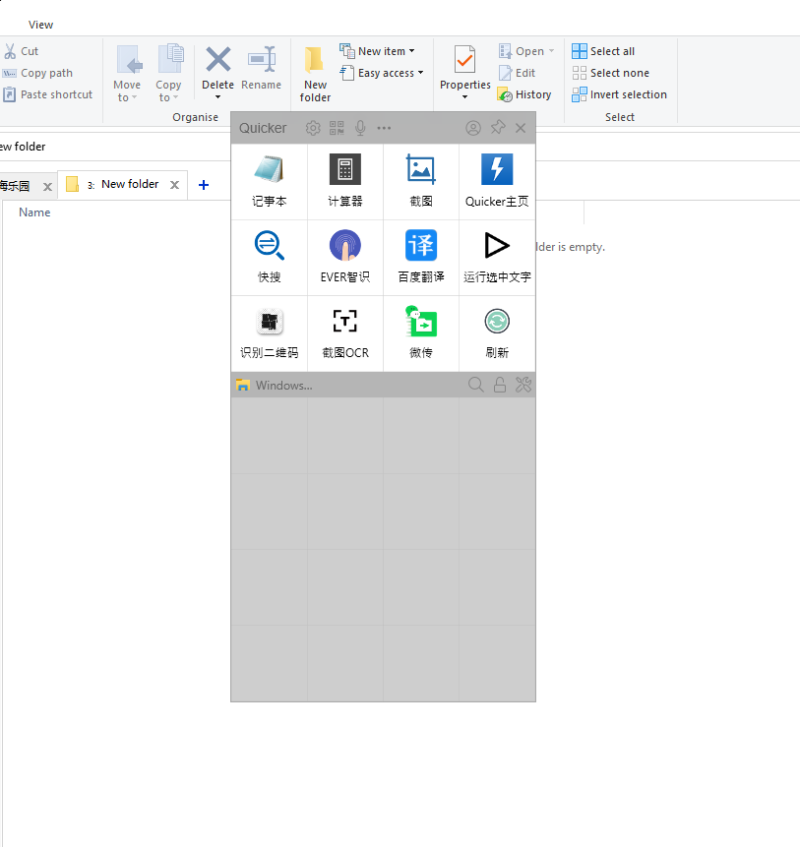Open the 计算器 calculator action
800x847 pixels.
click(x=345, y=182)
